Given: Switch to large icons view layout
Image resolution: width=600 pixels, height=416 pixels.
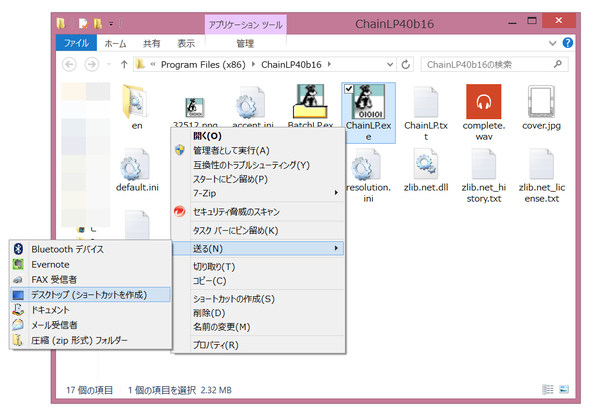Looking at the screenshot, I should click(564, 390).
